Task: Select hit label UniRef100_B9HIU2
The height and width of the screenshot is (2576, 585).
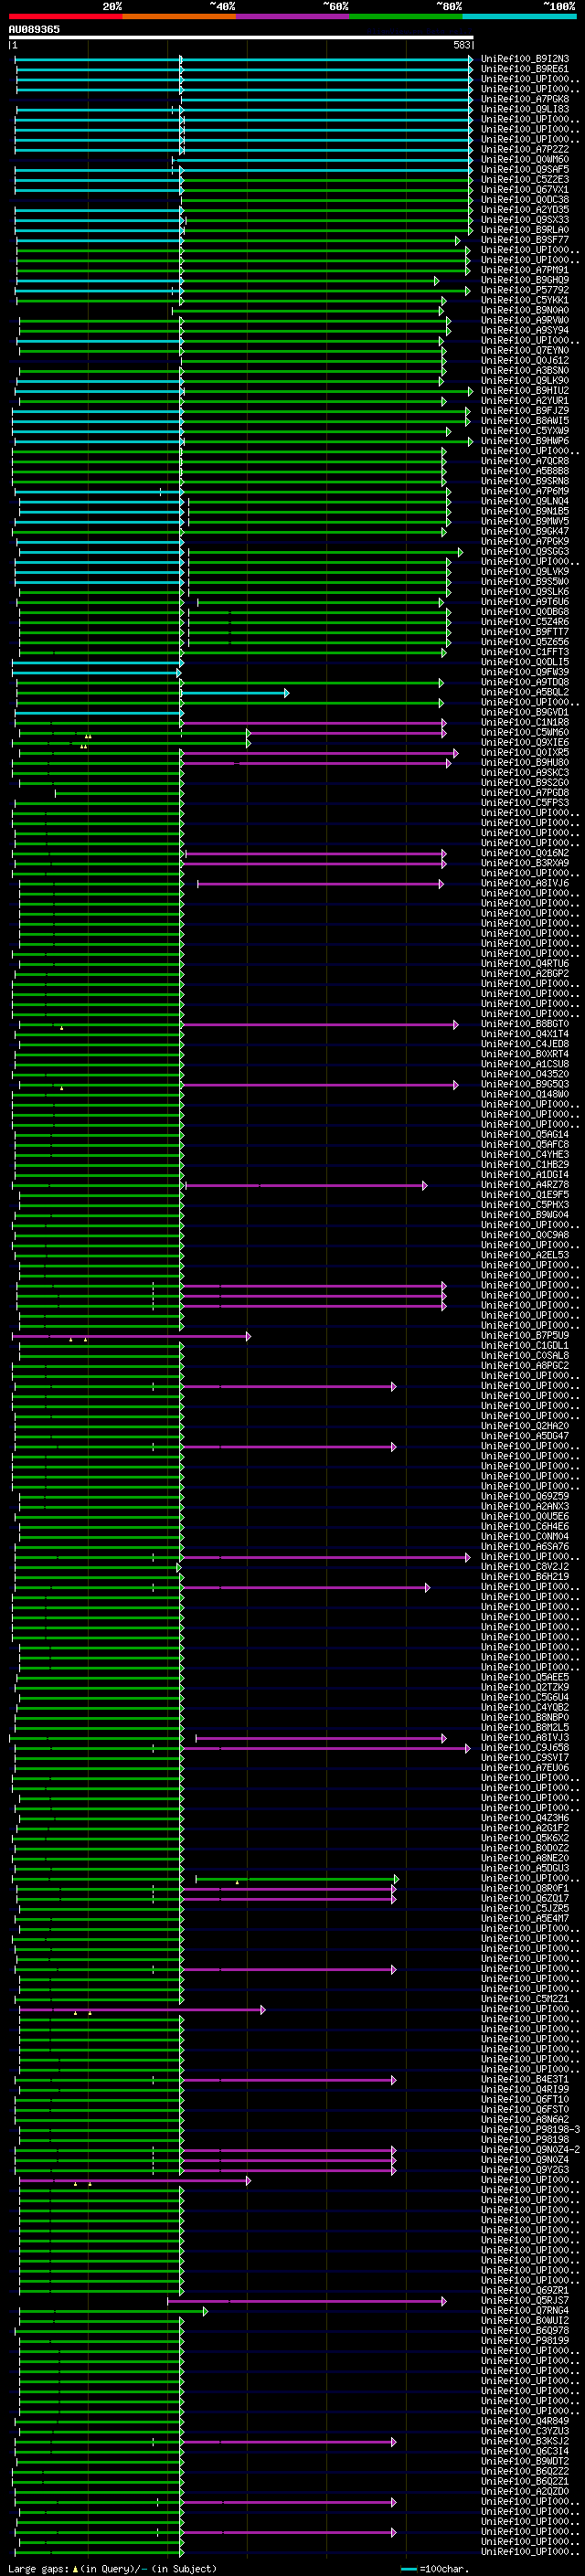Action: tap(525, 391)
